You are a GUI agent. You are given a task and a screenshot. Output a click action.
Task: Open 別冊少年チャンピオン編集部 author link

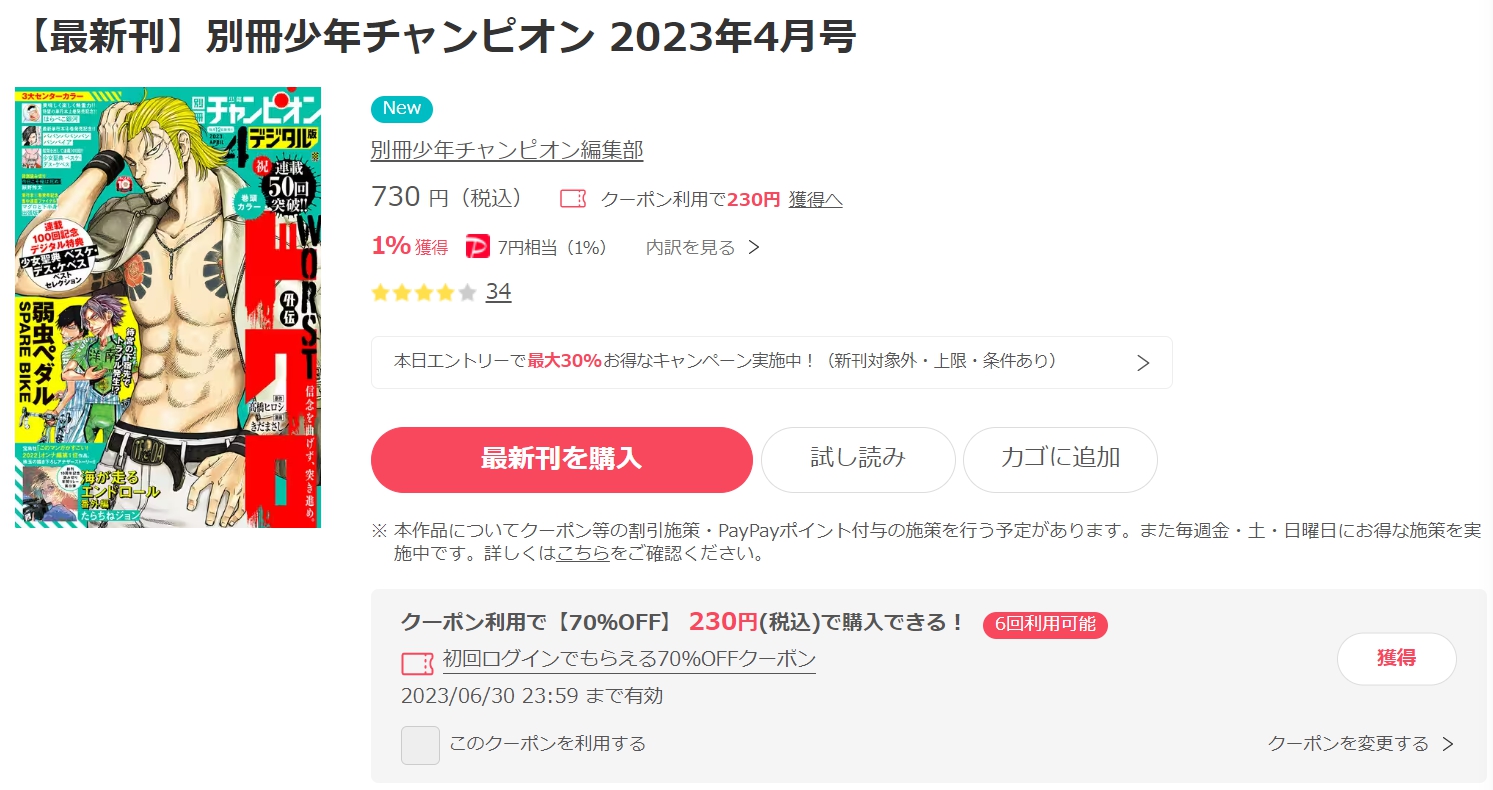point(507,151)
